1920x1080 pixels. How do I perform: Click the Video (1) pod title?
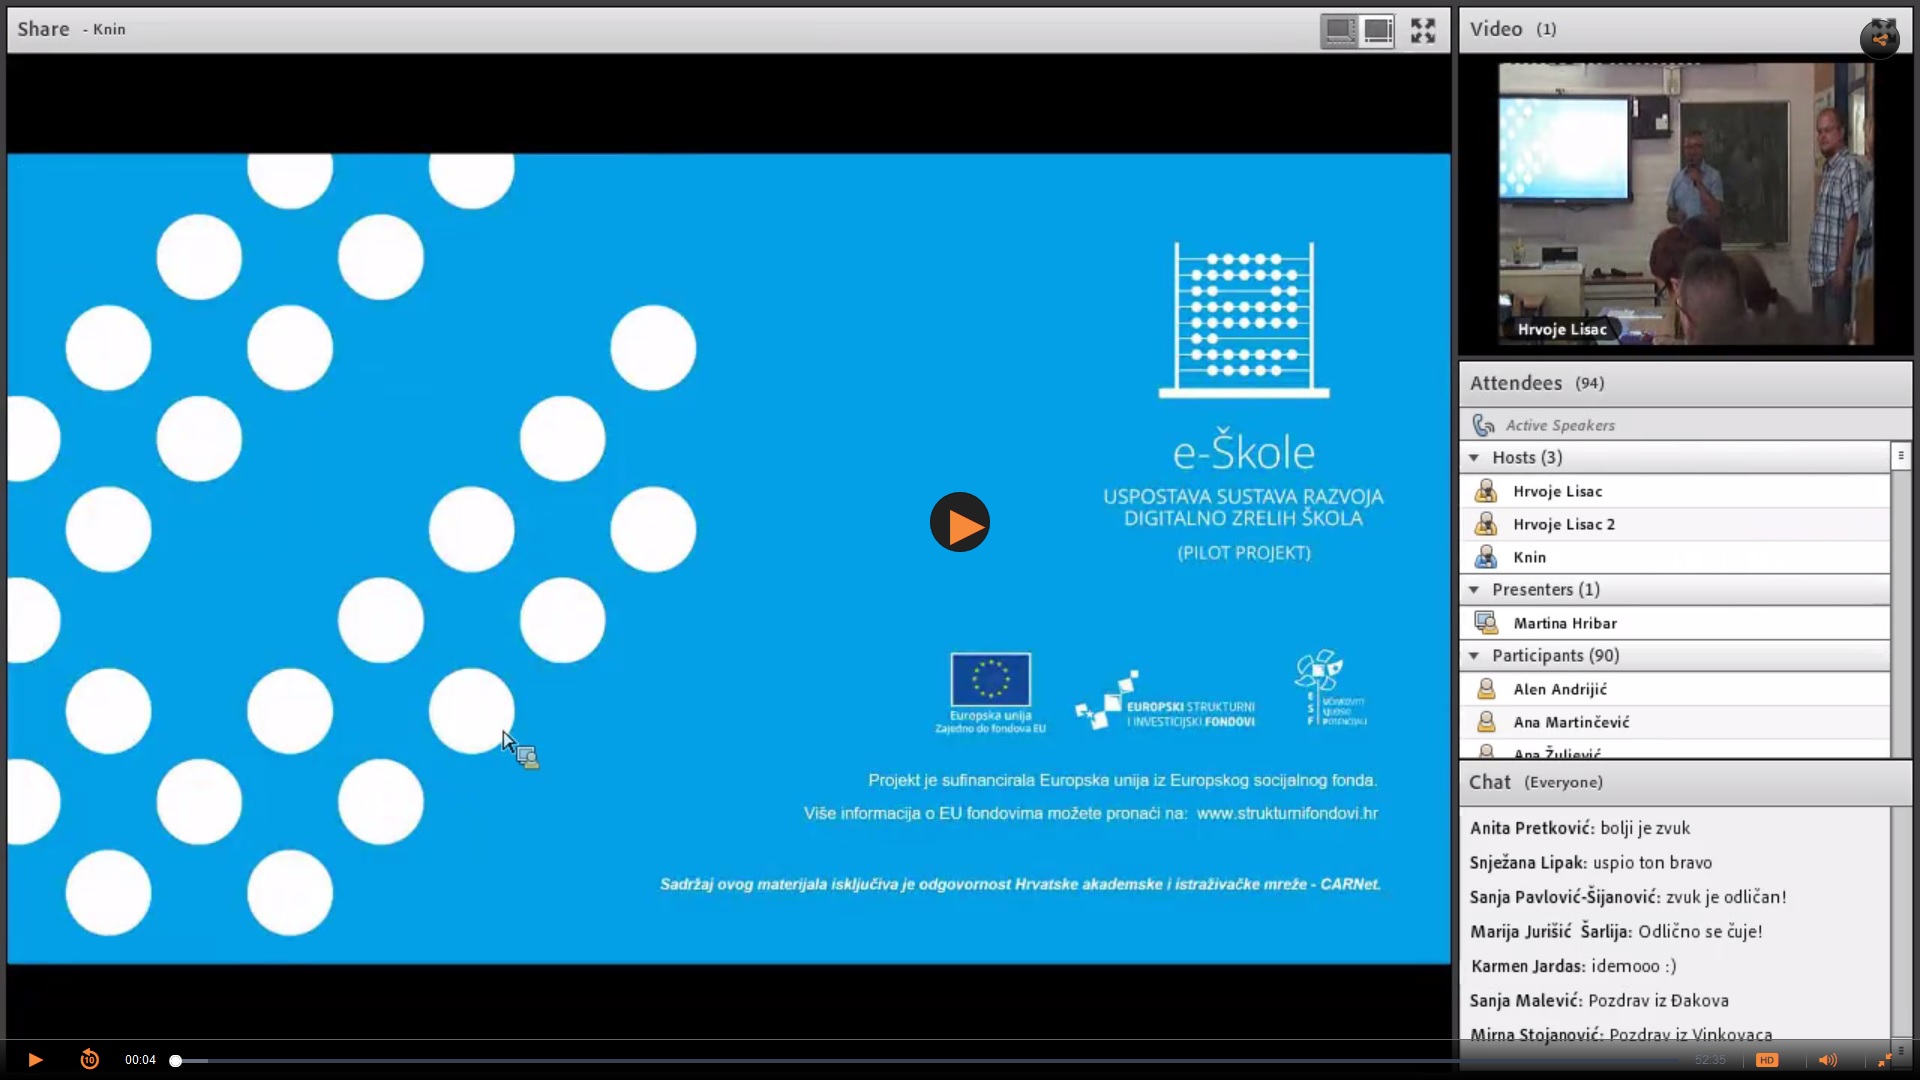click(x=1513, y=29)
